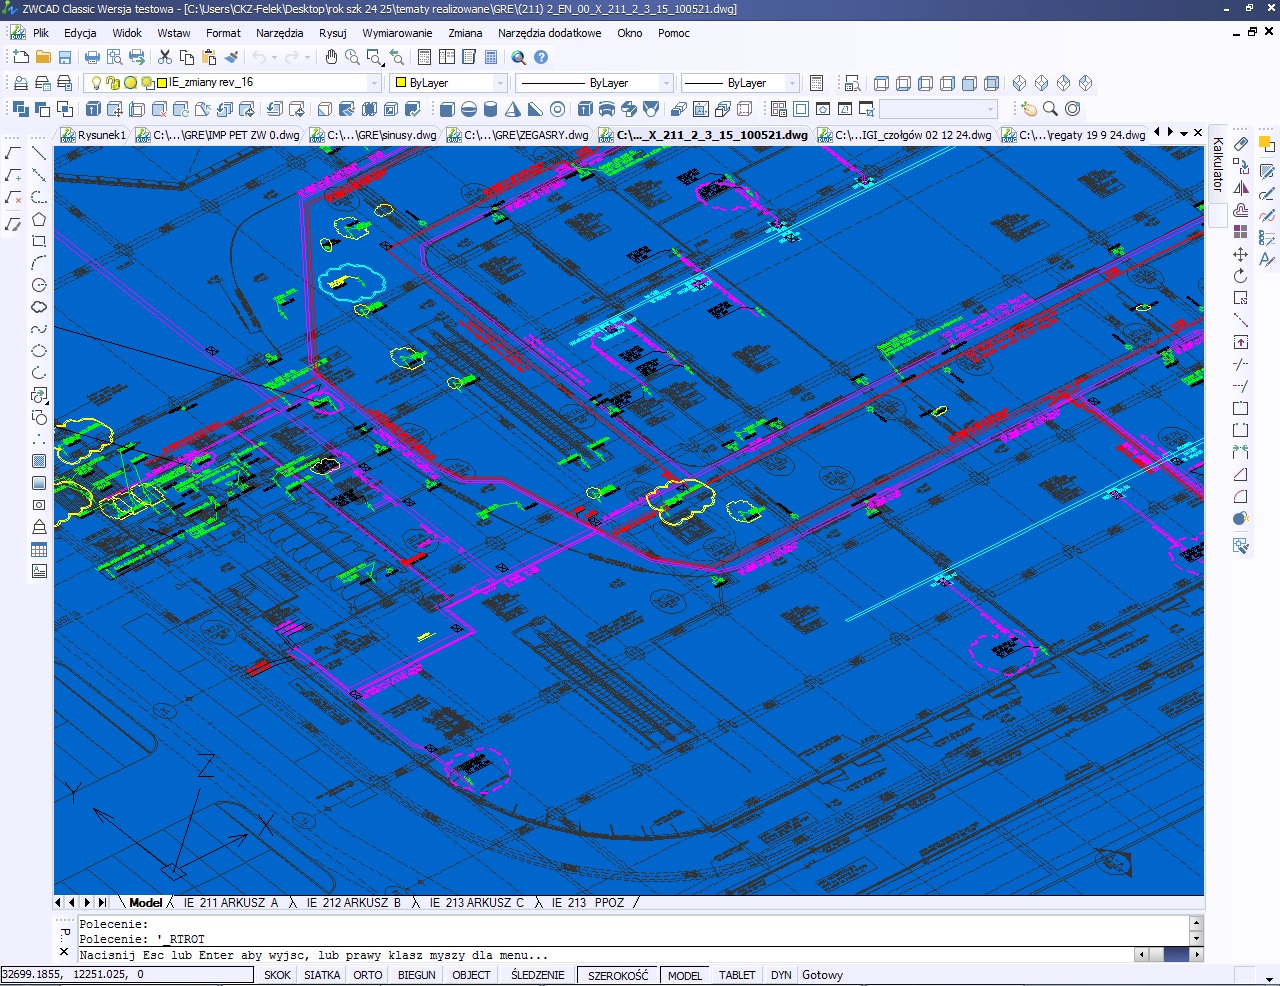The width and height of the screenshot is (1280, 986).
Task: Open the Help question mark icon
Action: pyautogui.click(x=541, y=57)
